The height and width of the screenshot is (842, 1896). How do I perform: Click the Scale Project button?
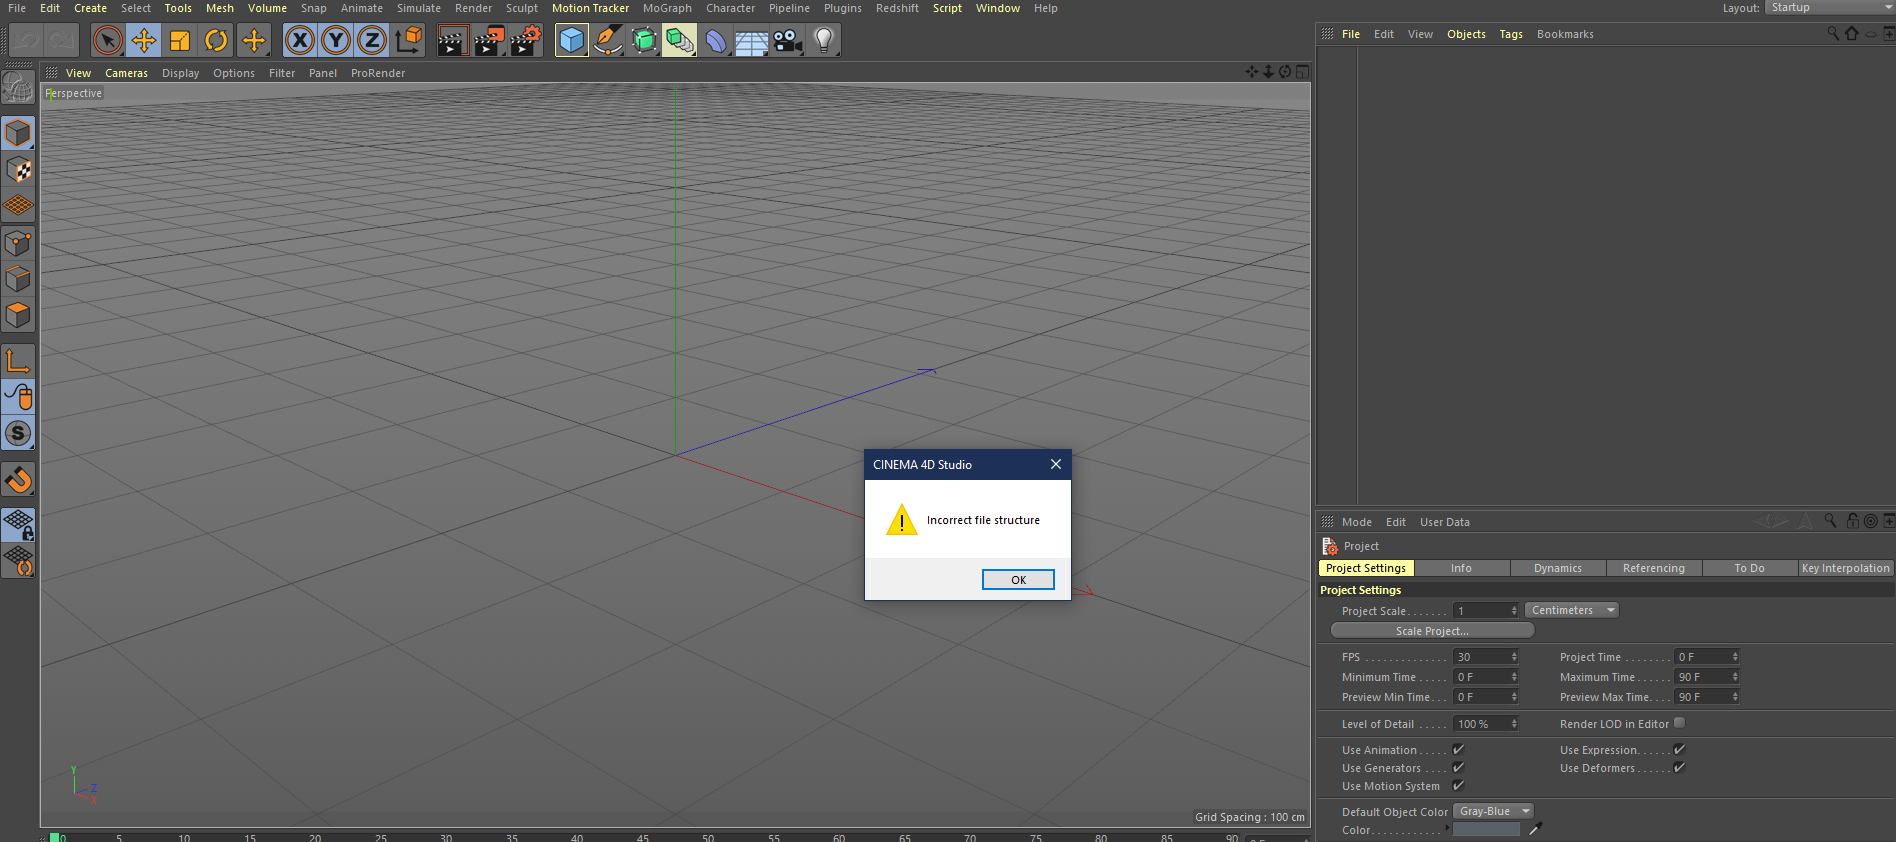coord(1432,631)
